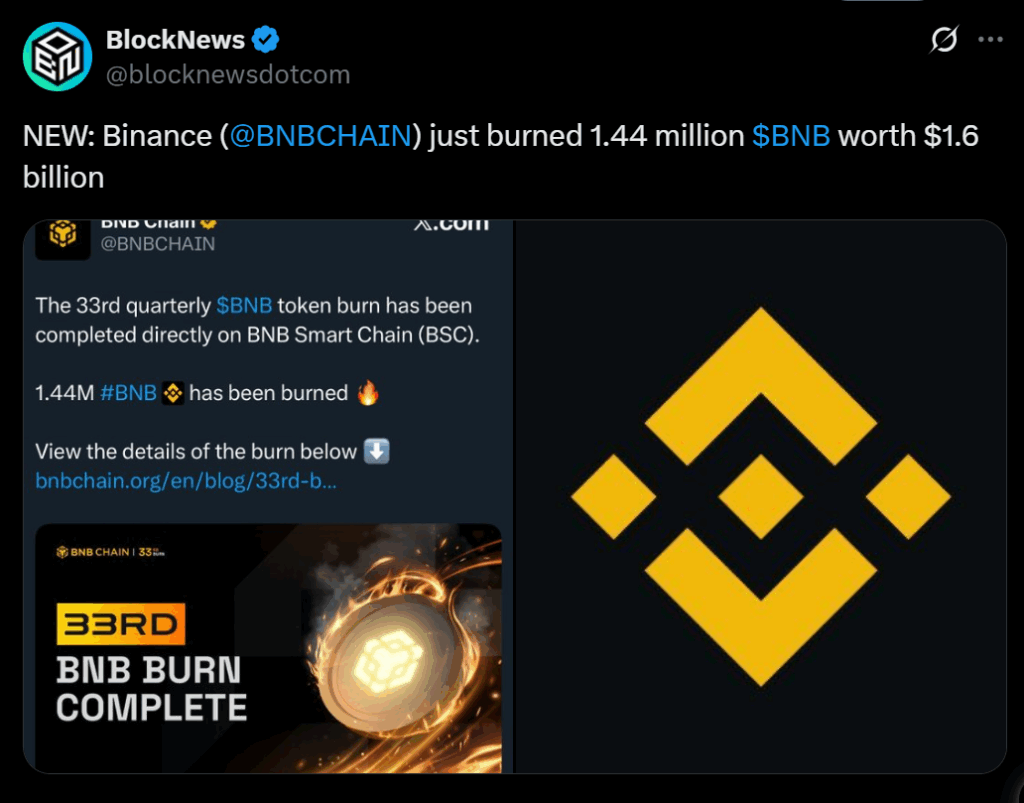Open the bnbchain.org blog link
Screen dimensions: 1024x803
[x=186, y=480]
